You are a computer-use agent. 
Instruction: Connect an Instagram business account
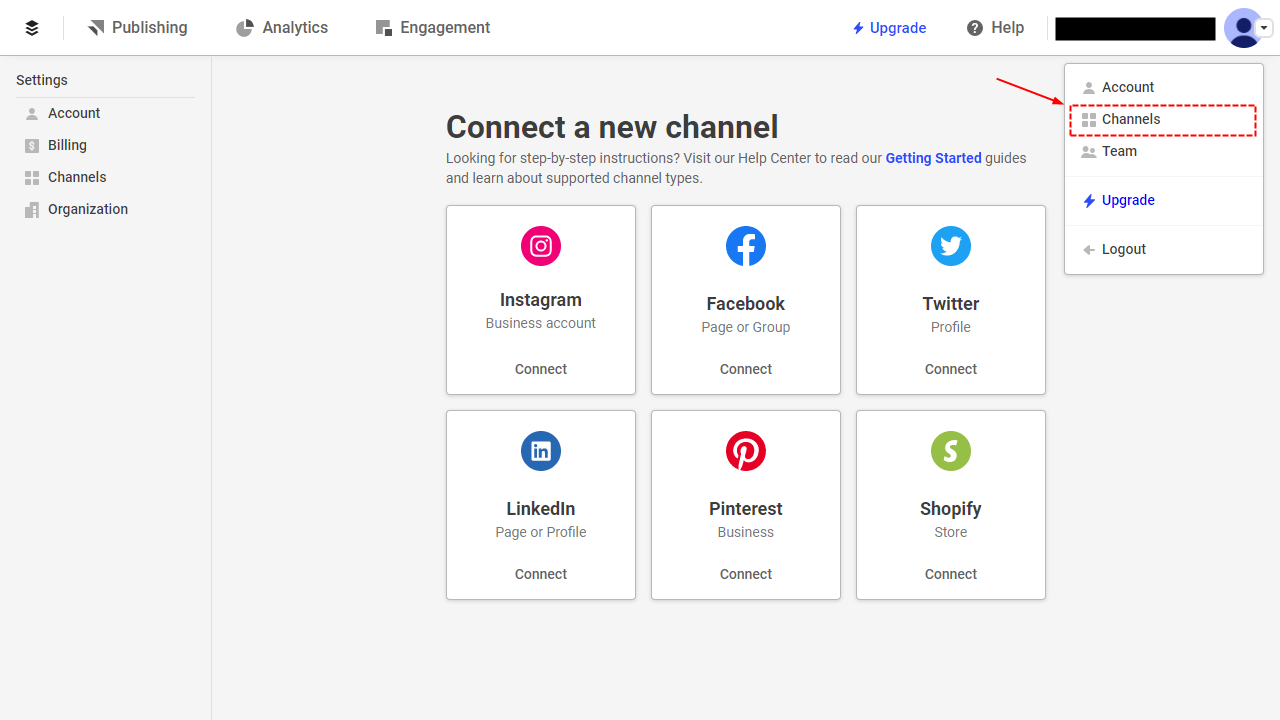click(541, 369)
